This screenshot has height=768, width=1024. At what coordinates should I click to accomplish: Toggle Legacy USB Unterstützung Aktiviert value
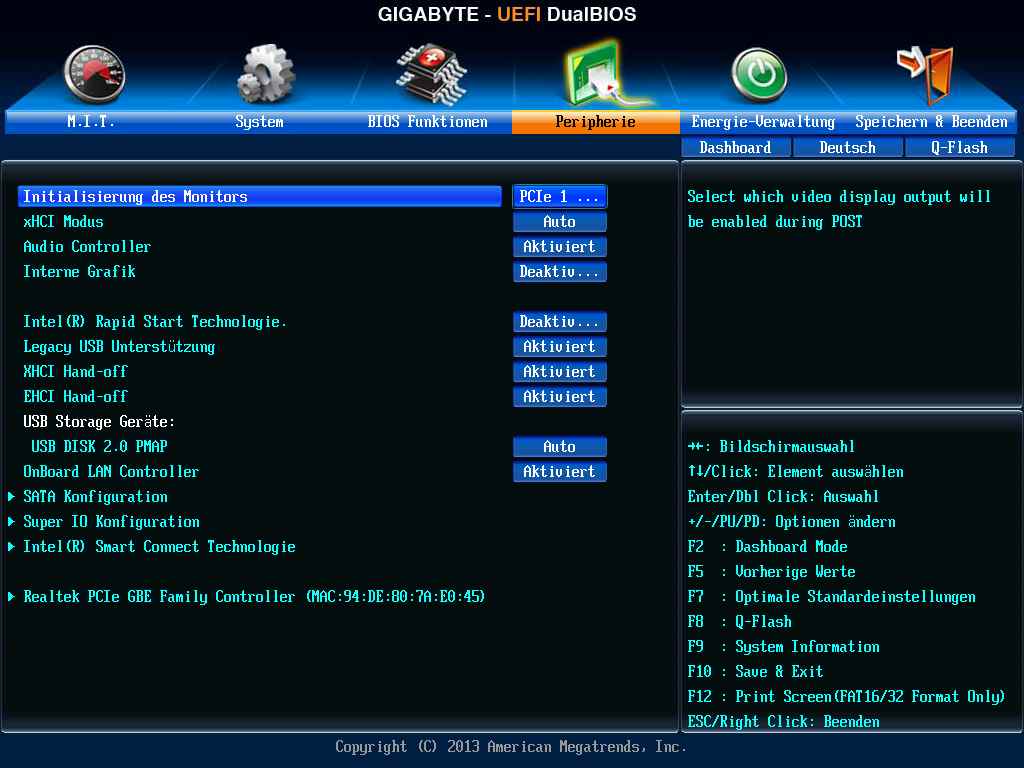pyautogui.click(x=560, y=347)
